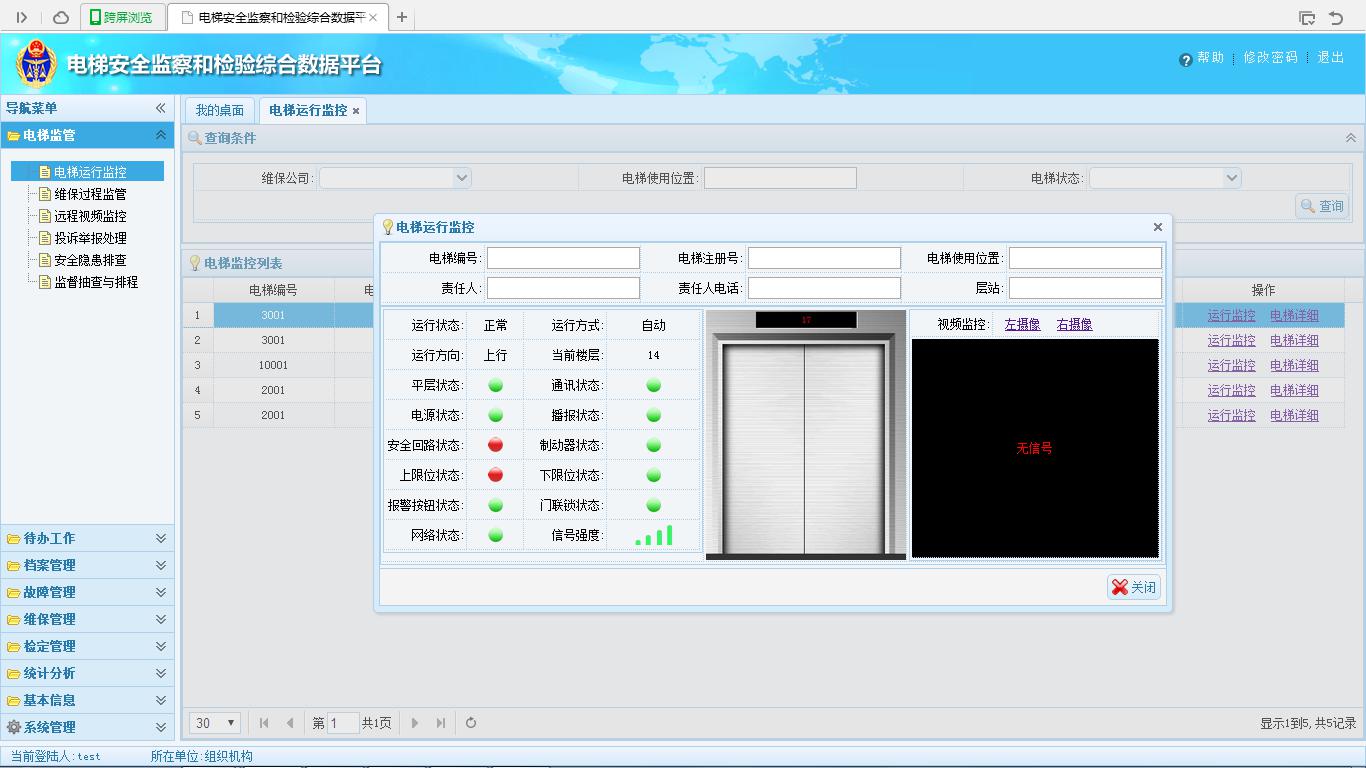
Task: Close the 电梯运行监控 dialog using the X icon
Action: (x=1158, y=227)
